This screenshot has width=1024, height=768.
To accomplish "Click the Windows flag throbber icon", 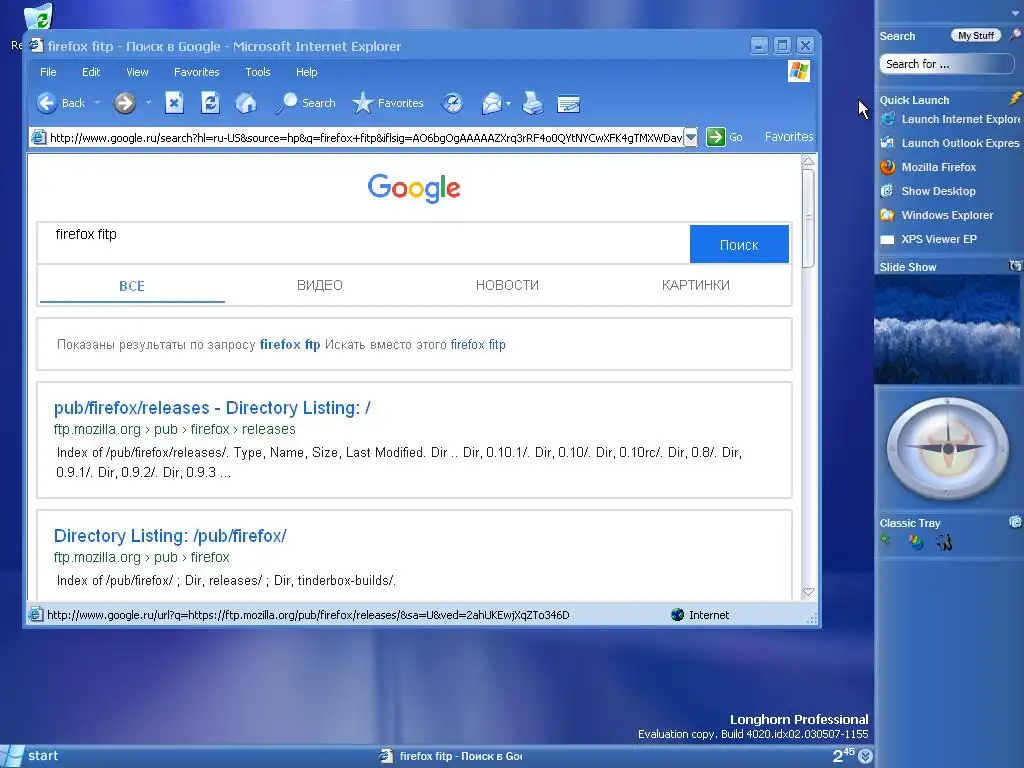I will tap(799, 71).
